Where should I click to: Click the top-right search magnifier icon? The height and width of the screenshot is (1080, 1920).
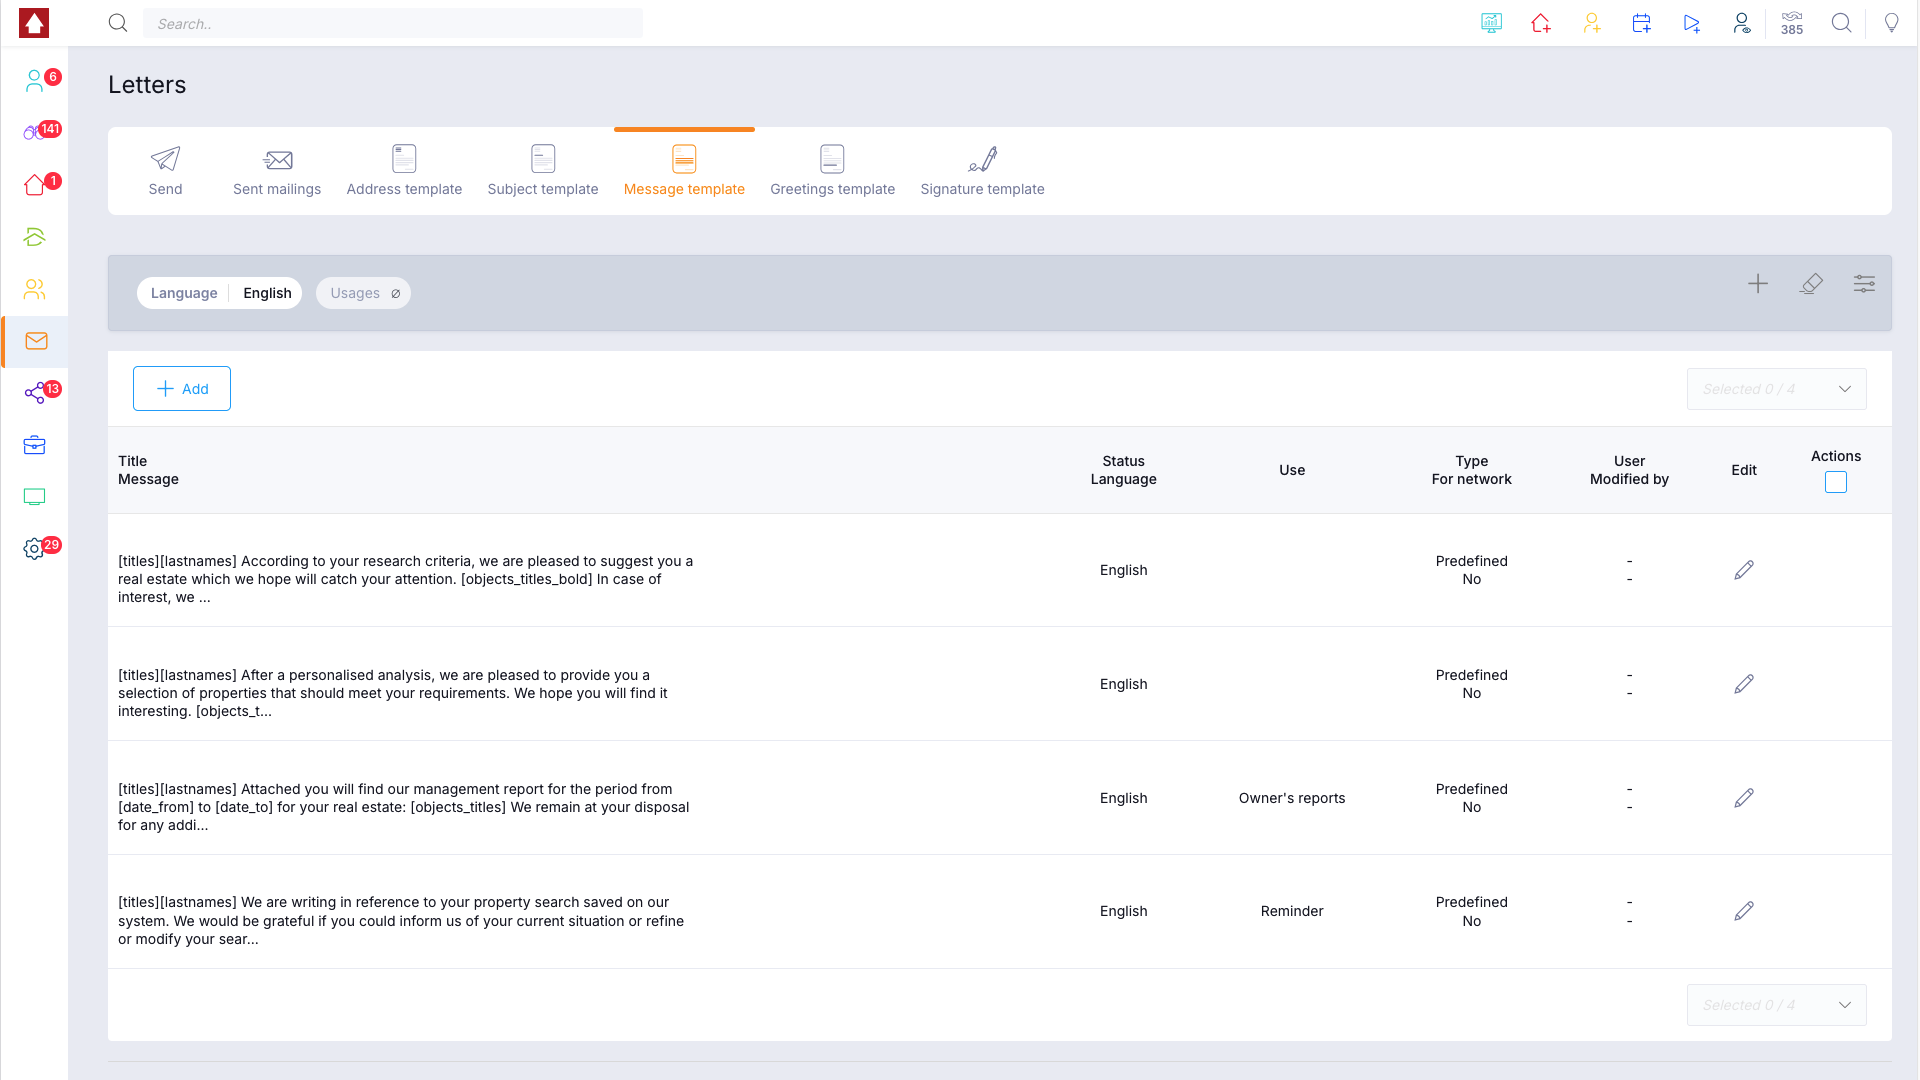tap(1841, 23)
